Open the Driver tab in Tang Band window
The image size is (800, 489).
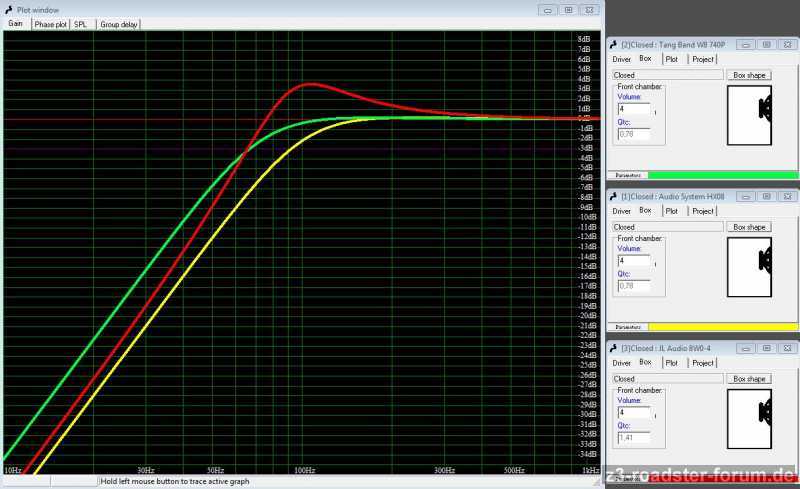tap(622, 59)
